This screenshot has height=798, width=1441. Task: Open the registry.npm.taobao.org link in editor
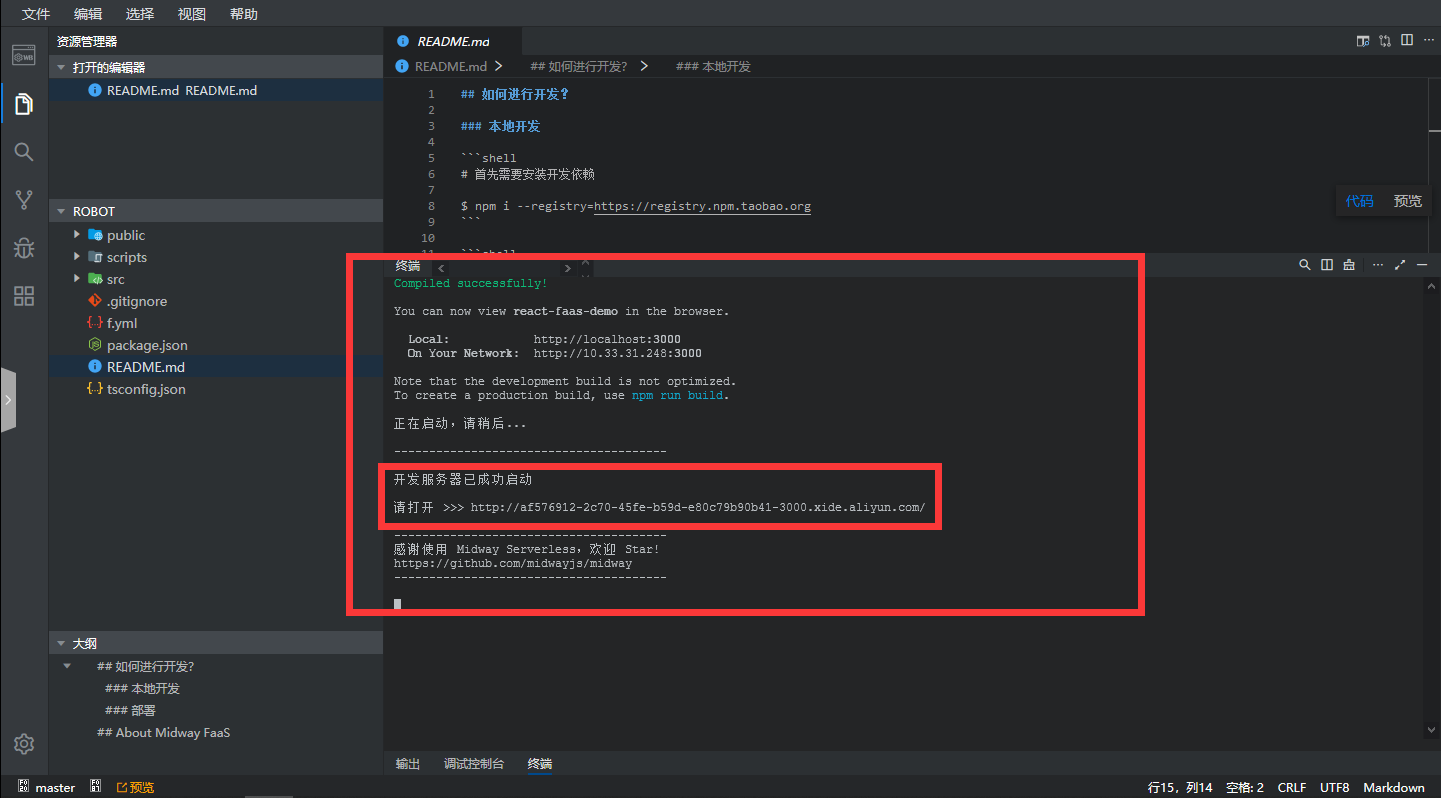click(x=703, y=206)
